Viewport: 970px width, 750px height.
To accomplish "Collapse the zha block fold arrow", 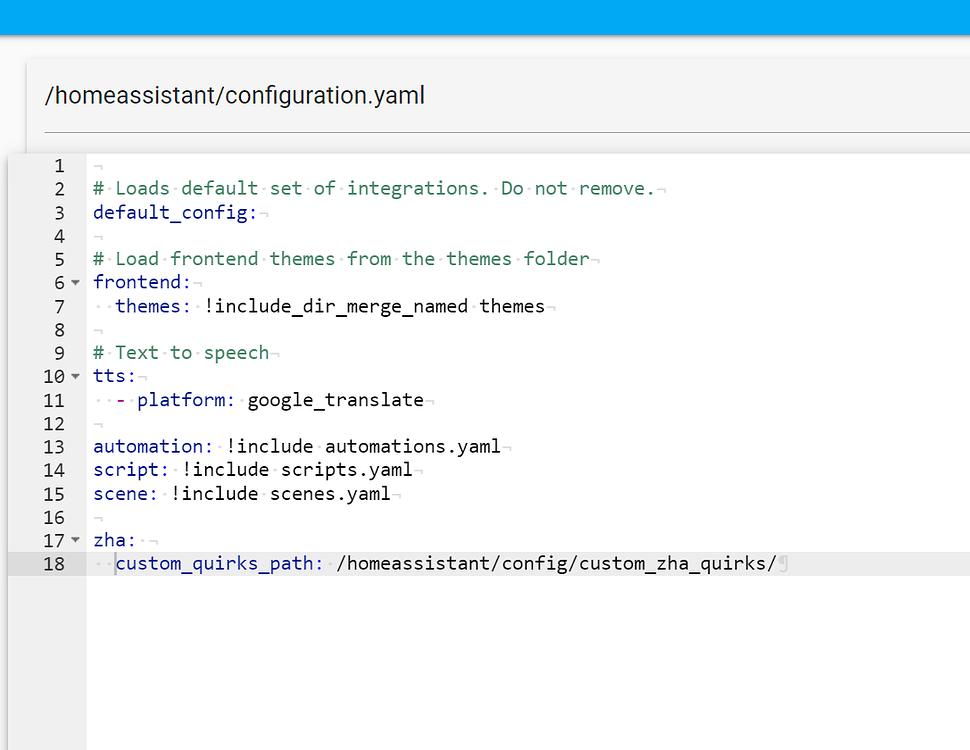I will (x=75, y=540).
